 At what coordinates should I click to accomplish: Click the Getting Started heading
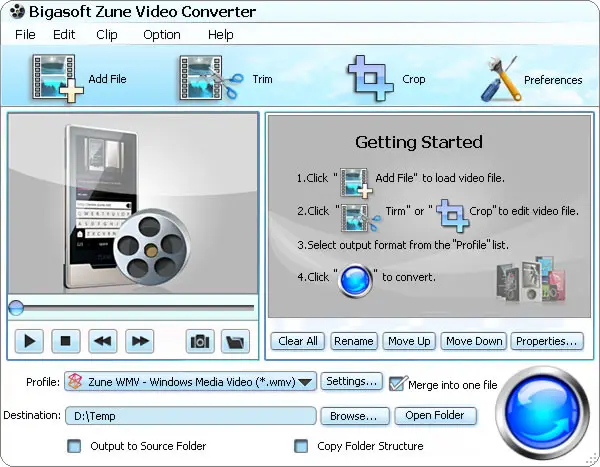[419, 142]
